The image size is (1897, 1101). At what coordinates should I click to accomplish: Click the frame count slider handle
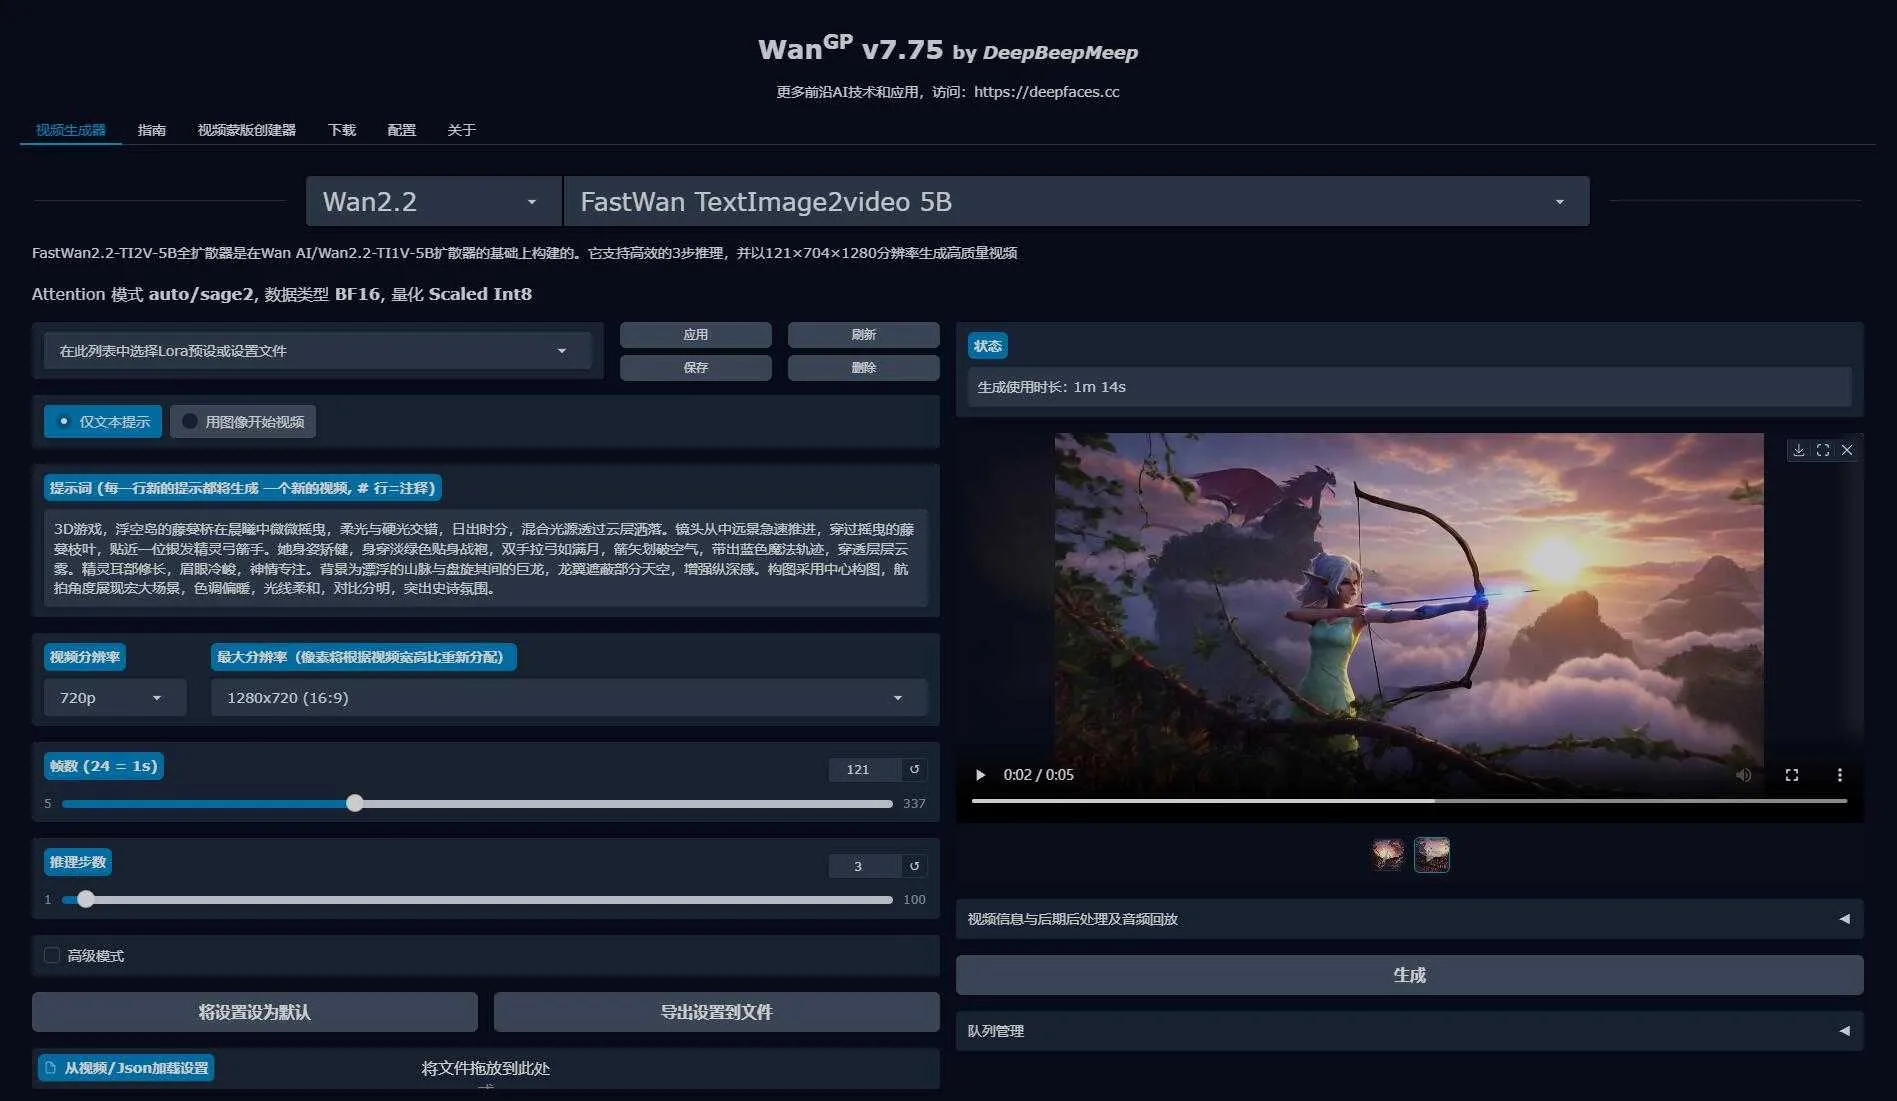[355, 803]
